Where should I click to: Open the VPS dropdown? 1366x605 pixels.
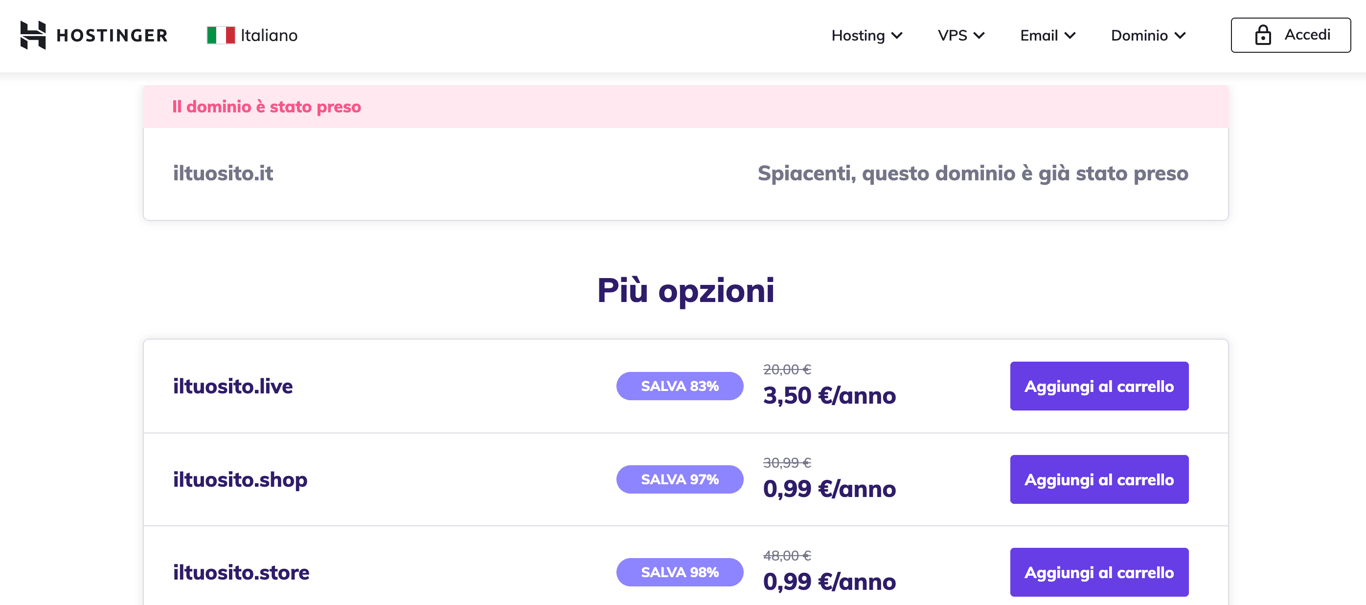click(x=959, y=35)
